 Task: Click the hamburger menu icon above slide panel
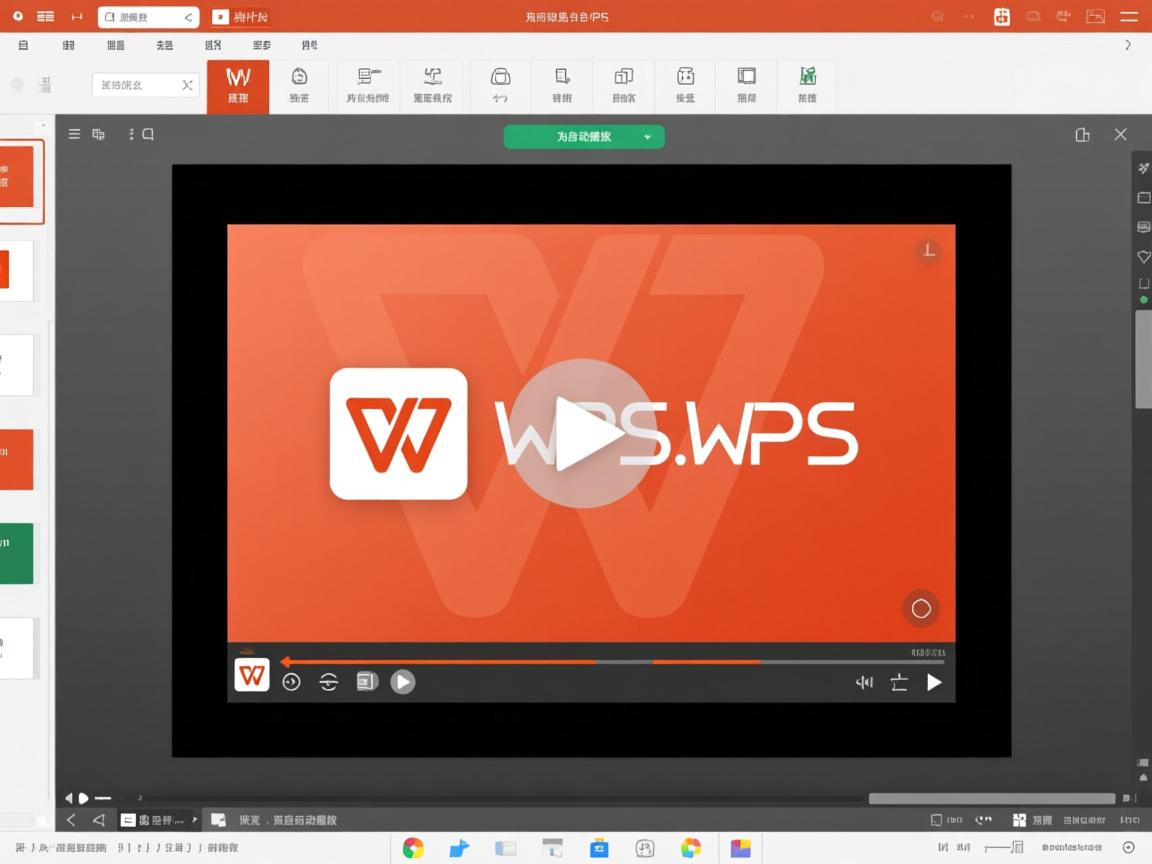tap(74, 134)
